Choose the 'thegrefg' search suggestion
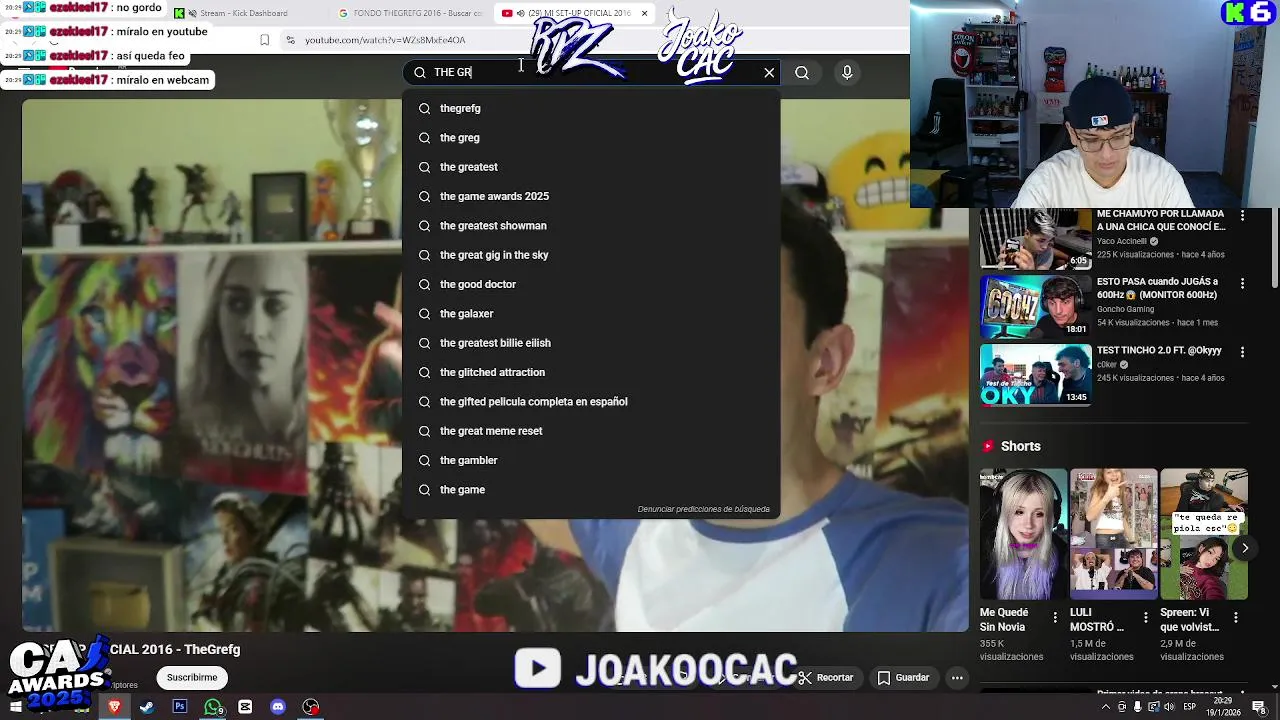Image resolution: width=1280 pixels, height=720 pixels. pos(590,108)
